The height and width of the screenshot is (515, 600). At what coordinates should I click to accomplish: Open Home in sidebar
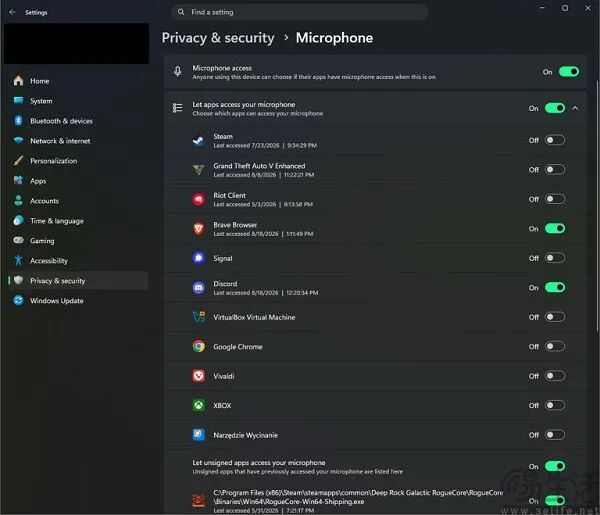[x=78, y=81]
